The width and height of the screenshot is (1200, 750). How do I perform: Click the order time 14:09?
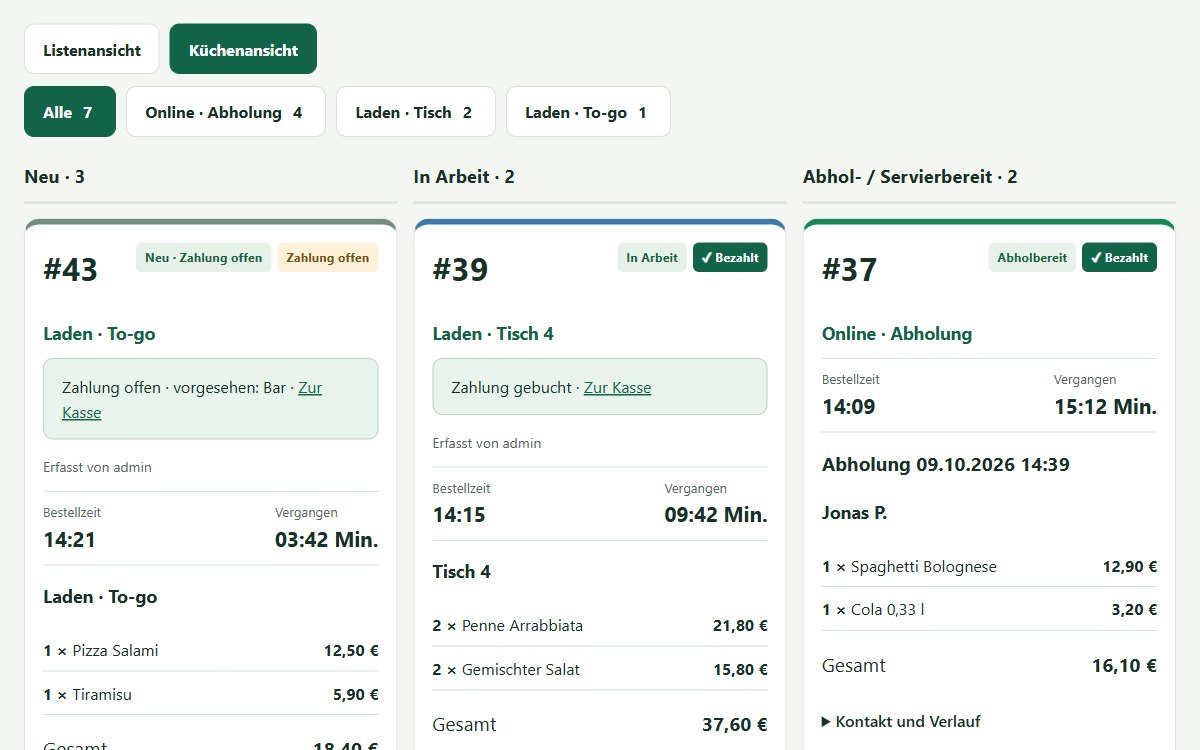(x=849, y=406)
